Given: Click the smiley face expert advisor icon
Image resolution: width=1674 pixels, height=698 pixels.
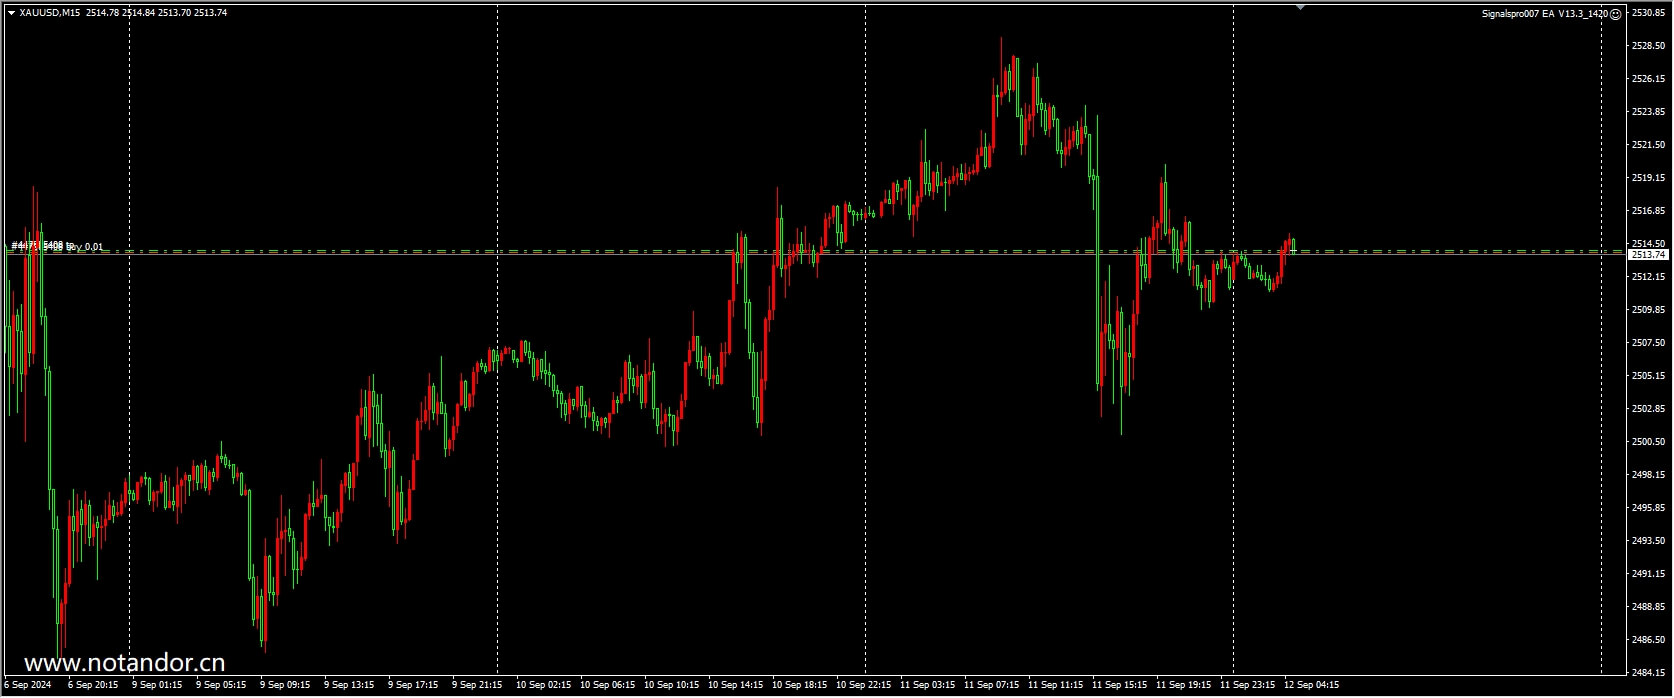Looking at the screenshot, I should coord(1616,14).
